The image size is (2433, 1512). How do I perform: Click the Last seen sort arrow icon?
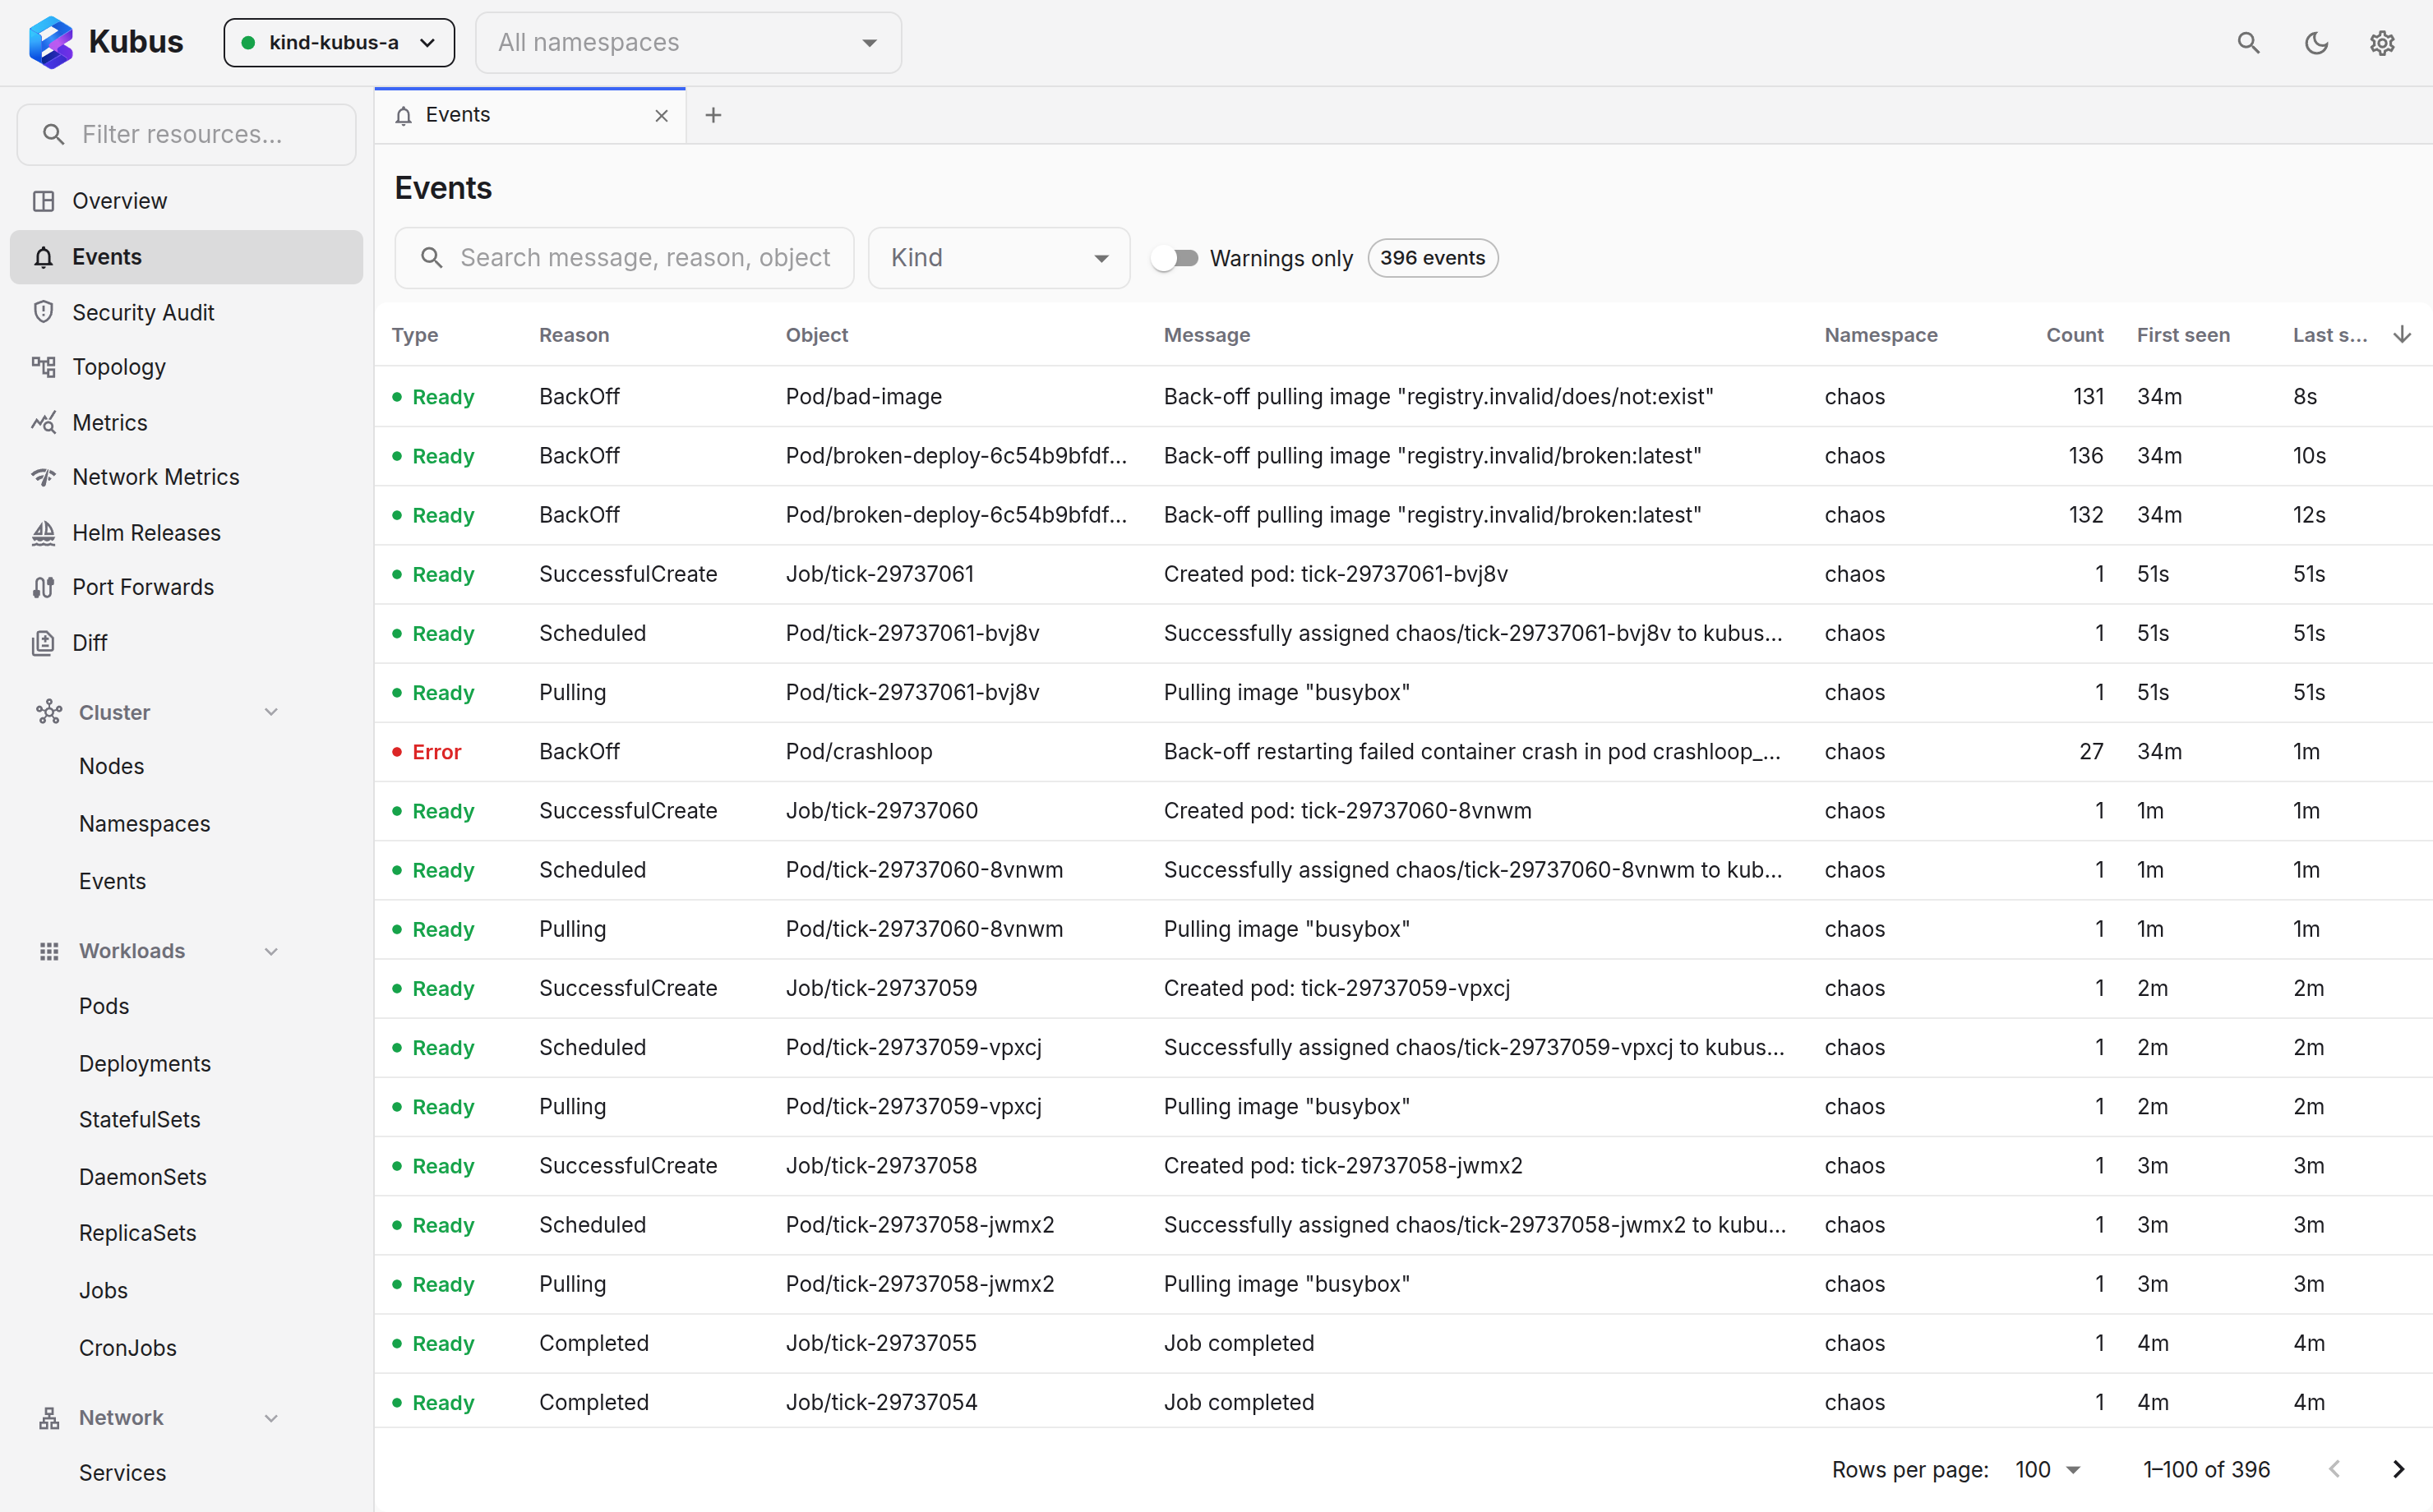click(x=2402, y=334)
